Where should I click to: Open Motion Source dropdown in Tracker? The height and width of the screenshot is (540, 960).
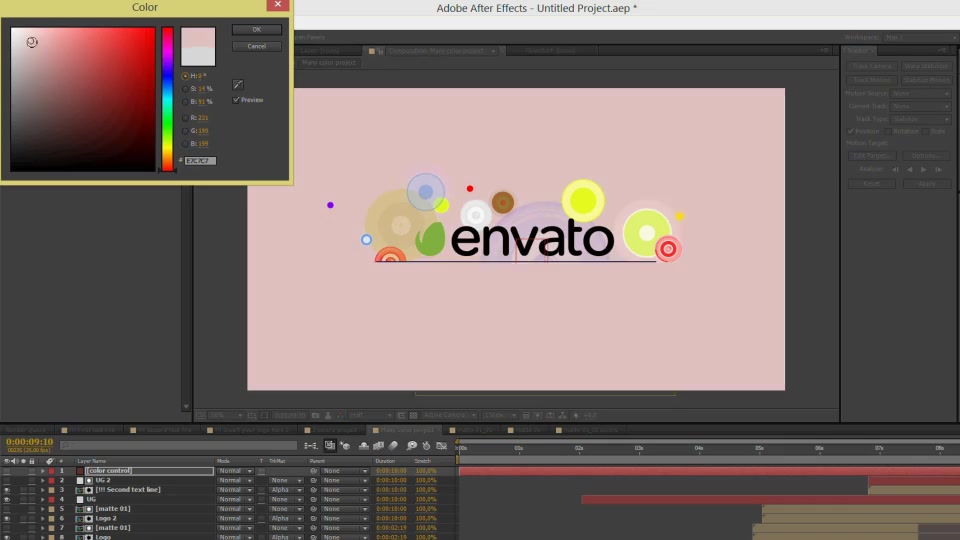pos(921,93)
